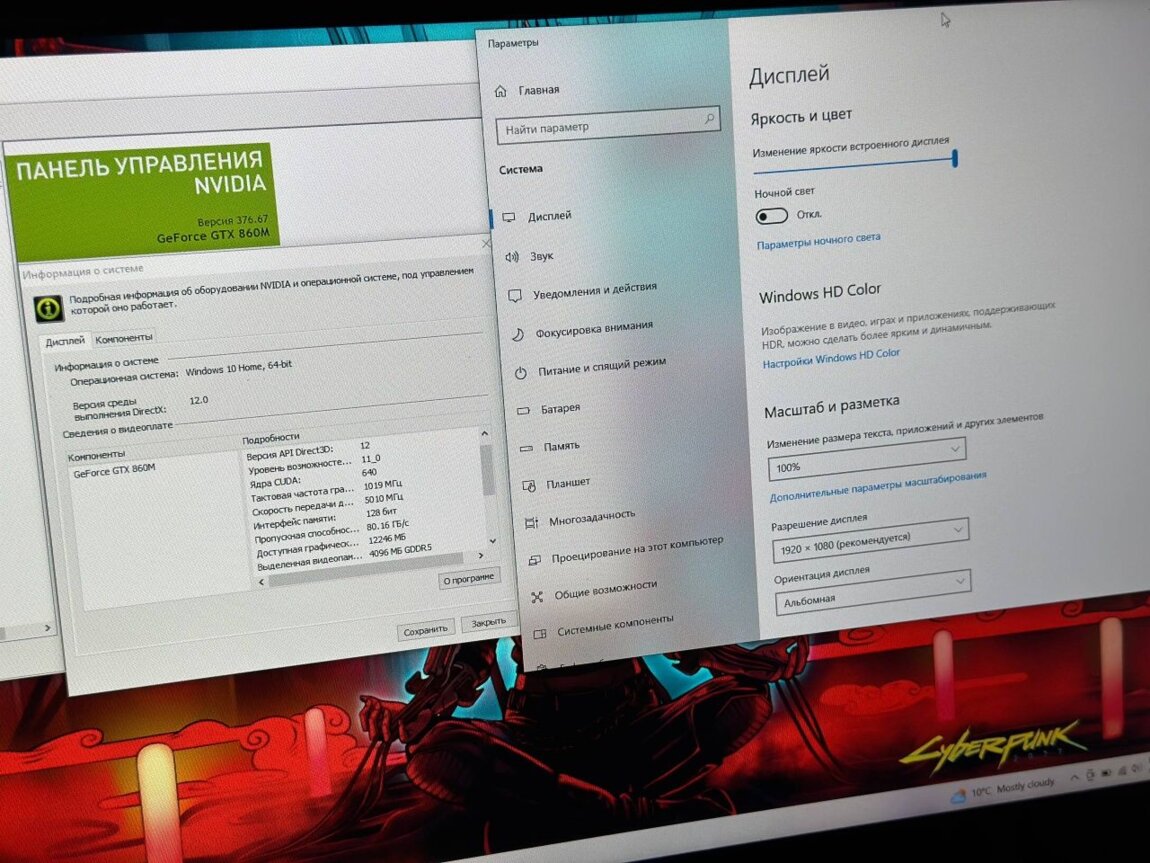Open the Альбомная orientation dropdown
This screenshot has height=863, width=1150.
pyautogui.click(x=873, y=590)
